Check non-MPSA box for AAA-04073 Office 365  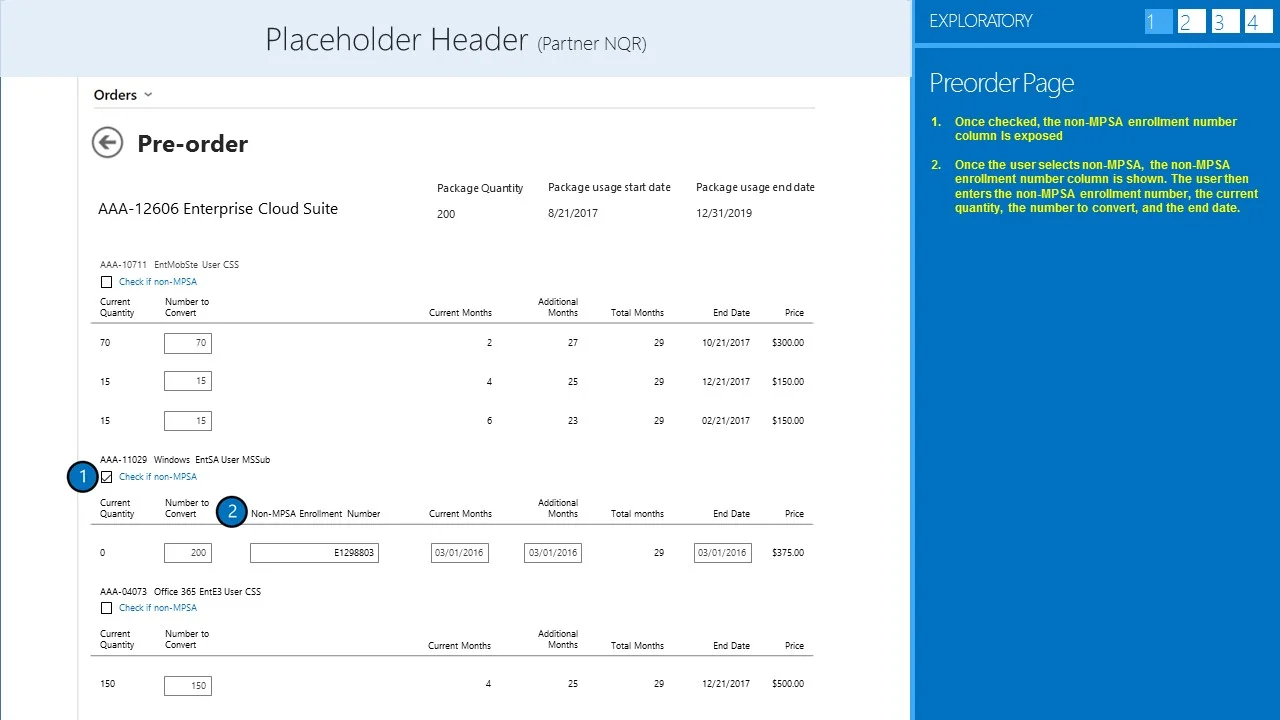(x=106, y=608)
